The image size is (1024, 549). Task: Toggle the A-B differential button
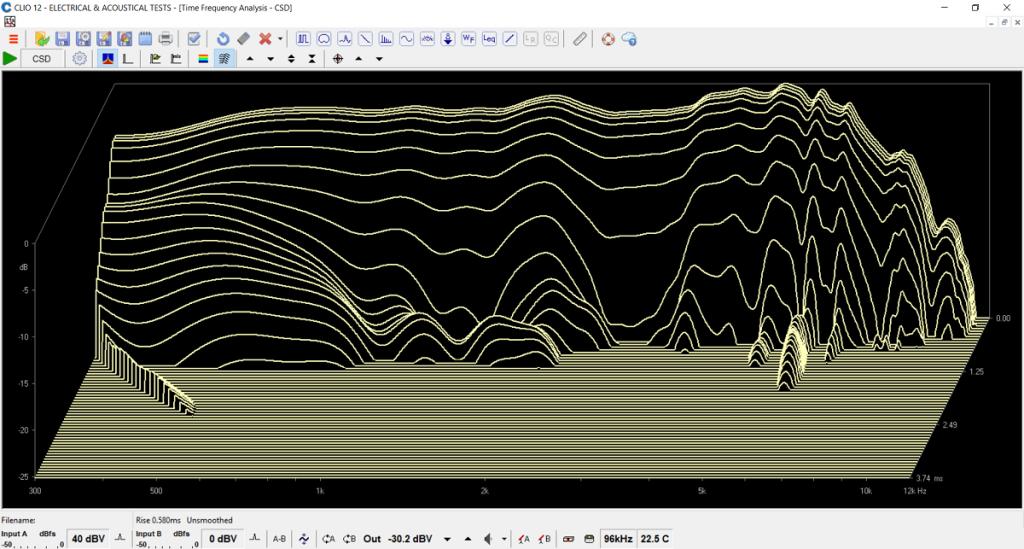280,539
